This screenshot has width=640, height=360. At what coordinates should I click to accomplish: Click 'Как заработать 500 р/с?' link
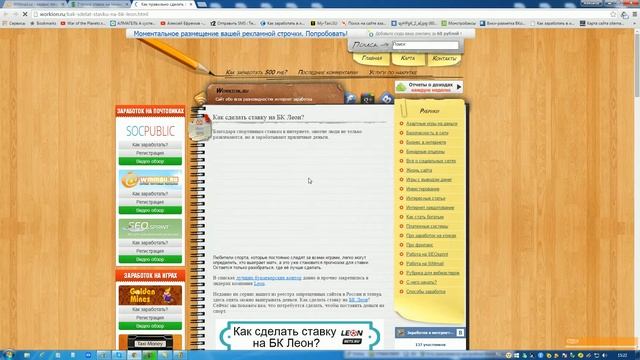click(256, 72)
